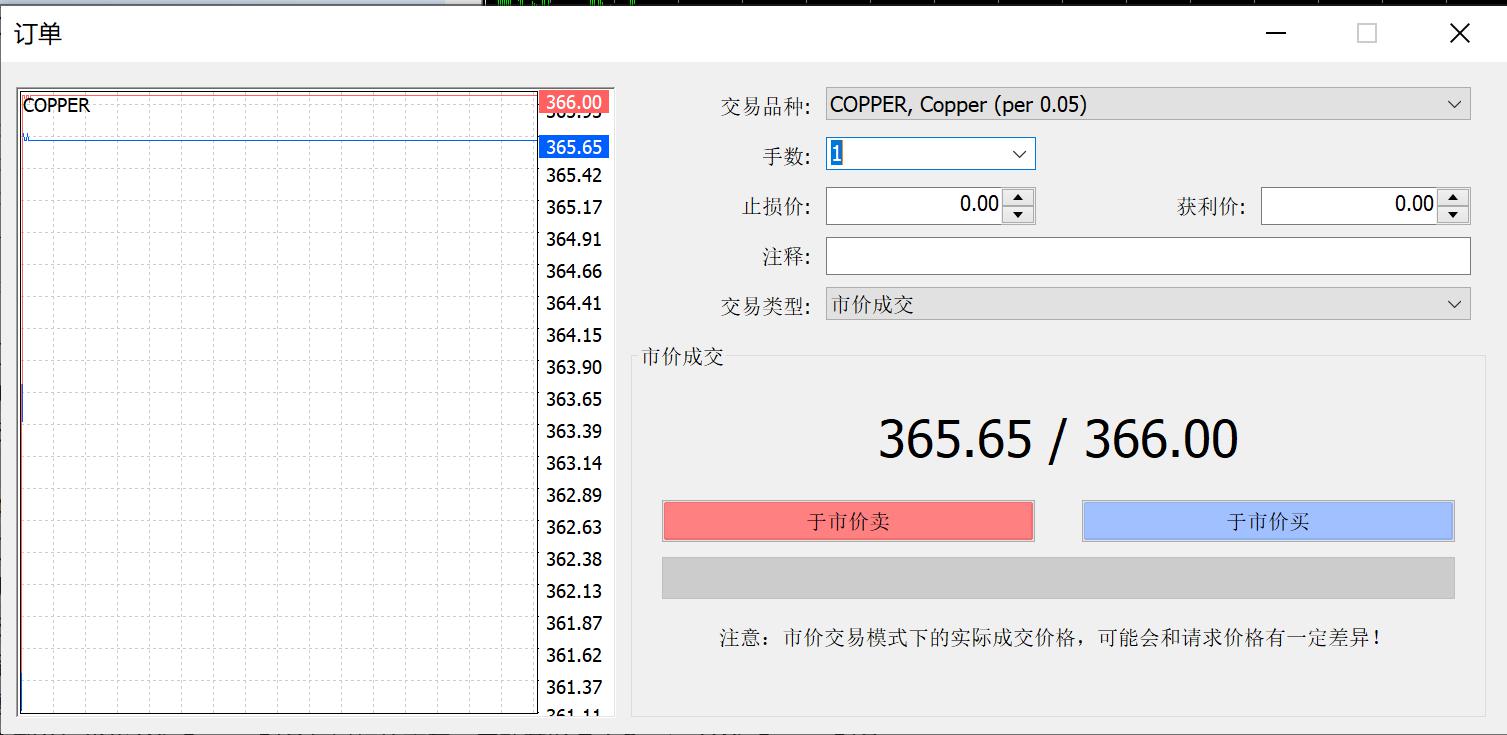Increase 止损价 using its up arrow
Screen dimensions: 1507x735
1018,198
